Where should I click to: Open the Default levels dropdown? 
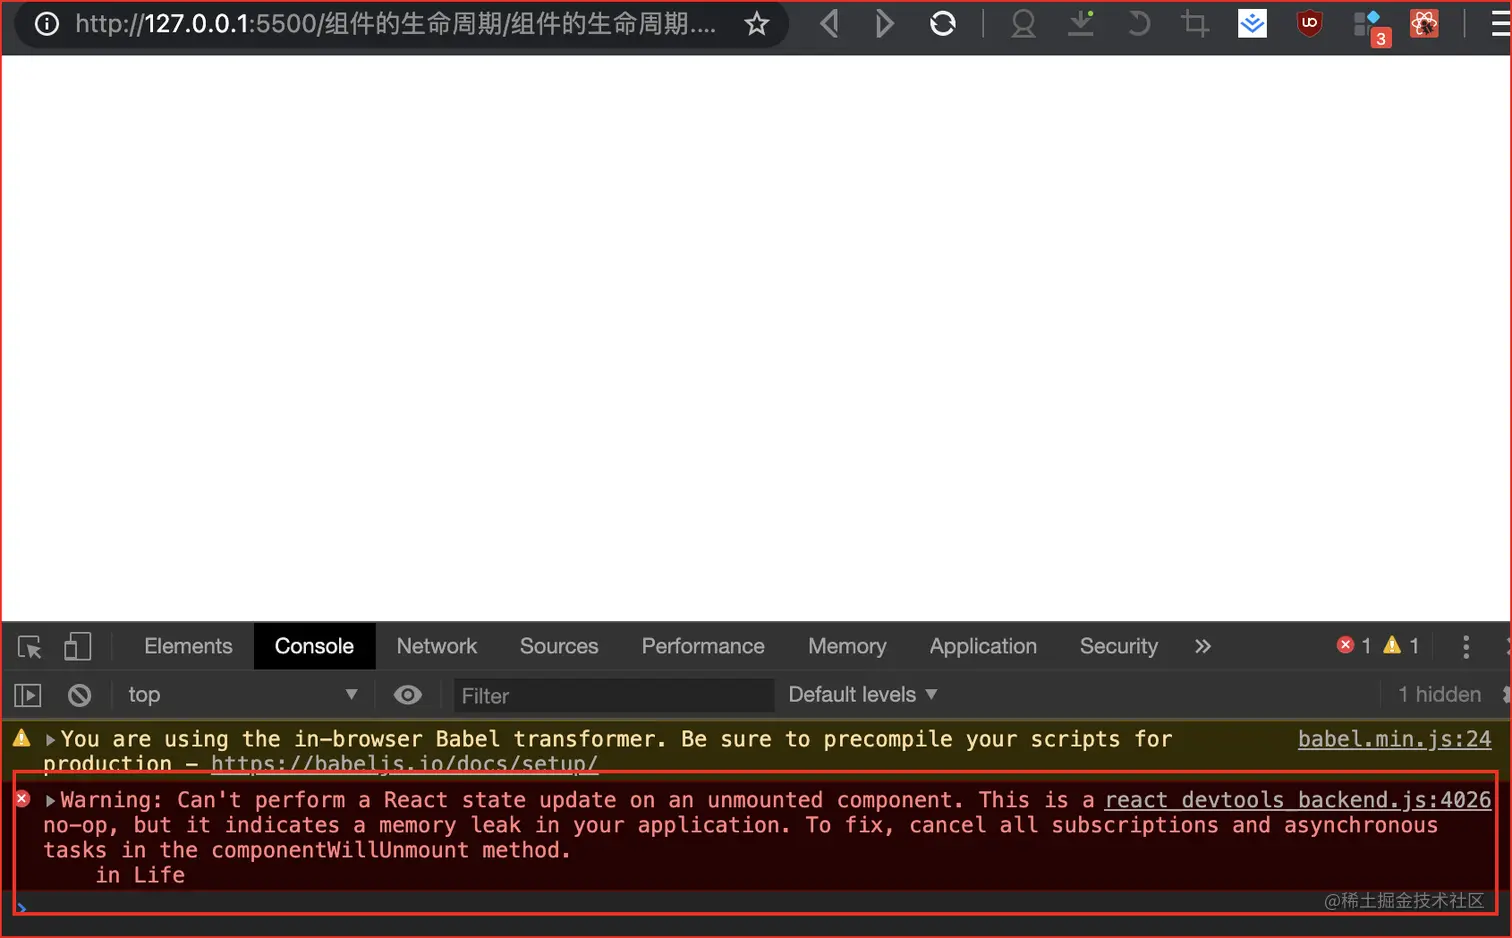(863, 695)
